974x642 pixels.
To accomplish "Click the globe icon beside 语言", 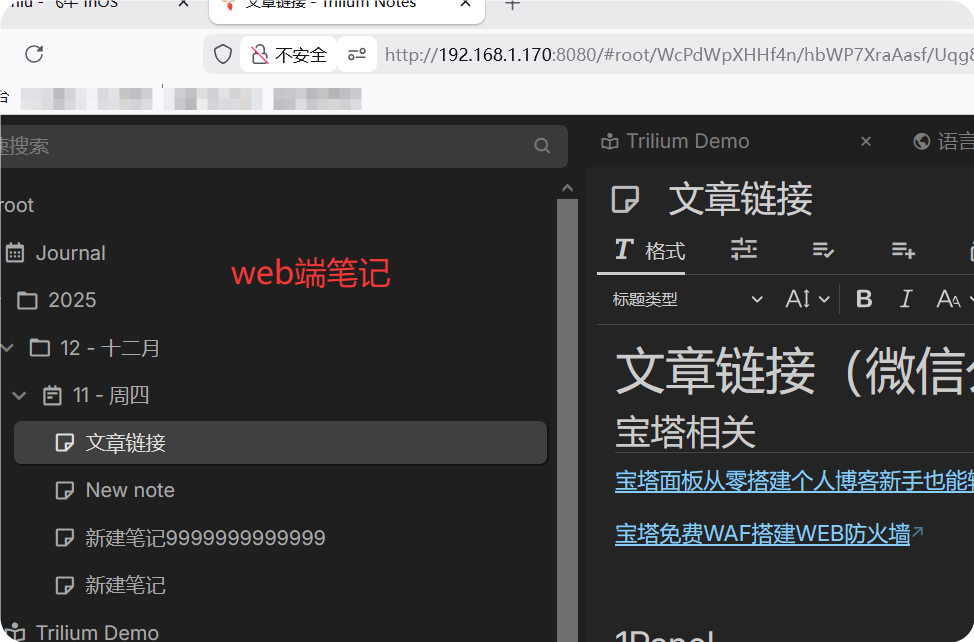I will pyautogui.click(x=921, y=141).
